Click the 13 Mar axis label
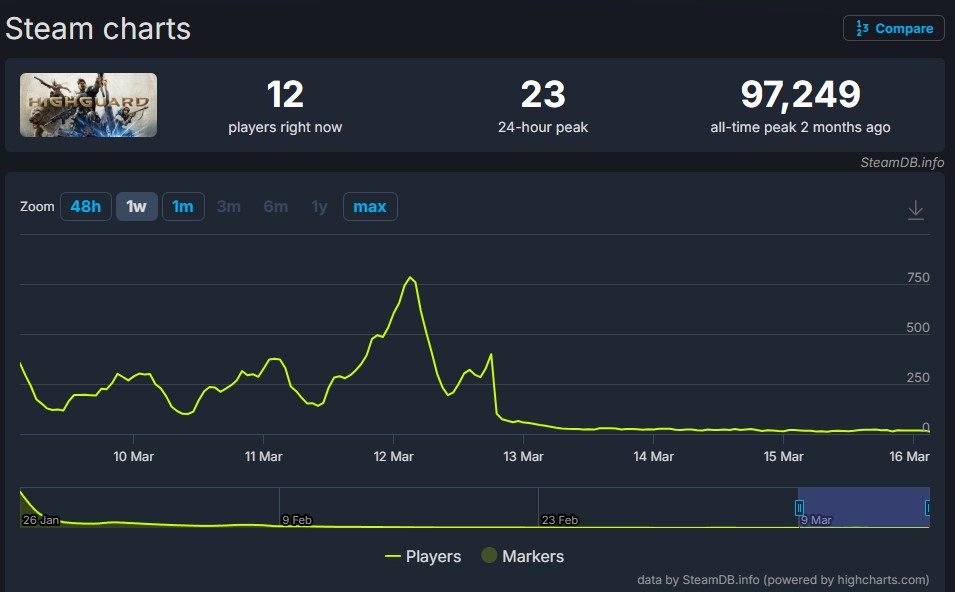The image size is (955, 592). click(523, 456)
